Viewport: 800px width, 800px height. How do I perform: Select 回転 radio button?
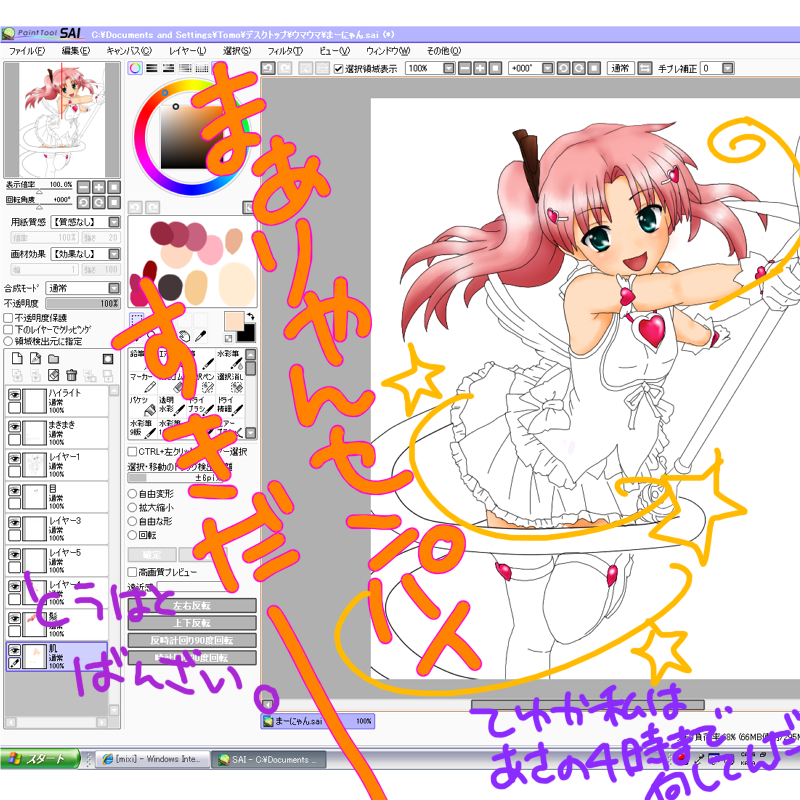click(x=132, y=535)
